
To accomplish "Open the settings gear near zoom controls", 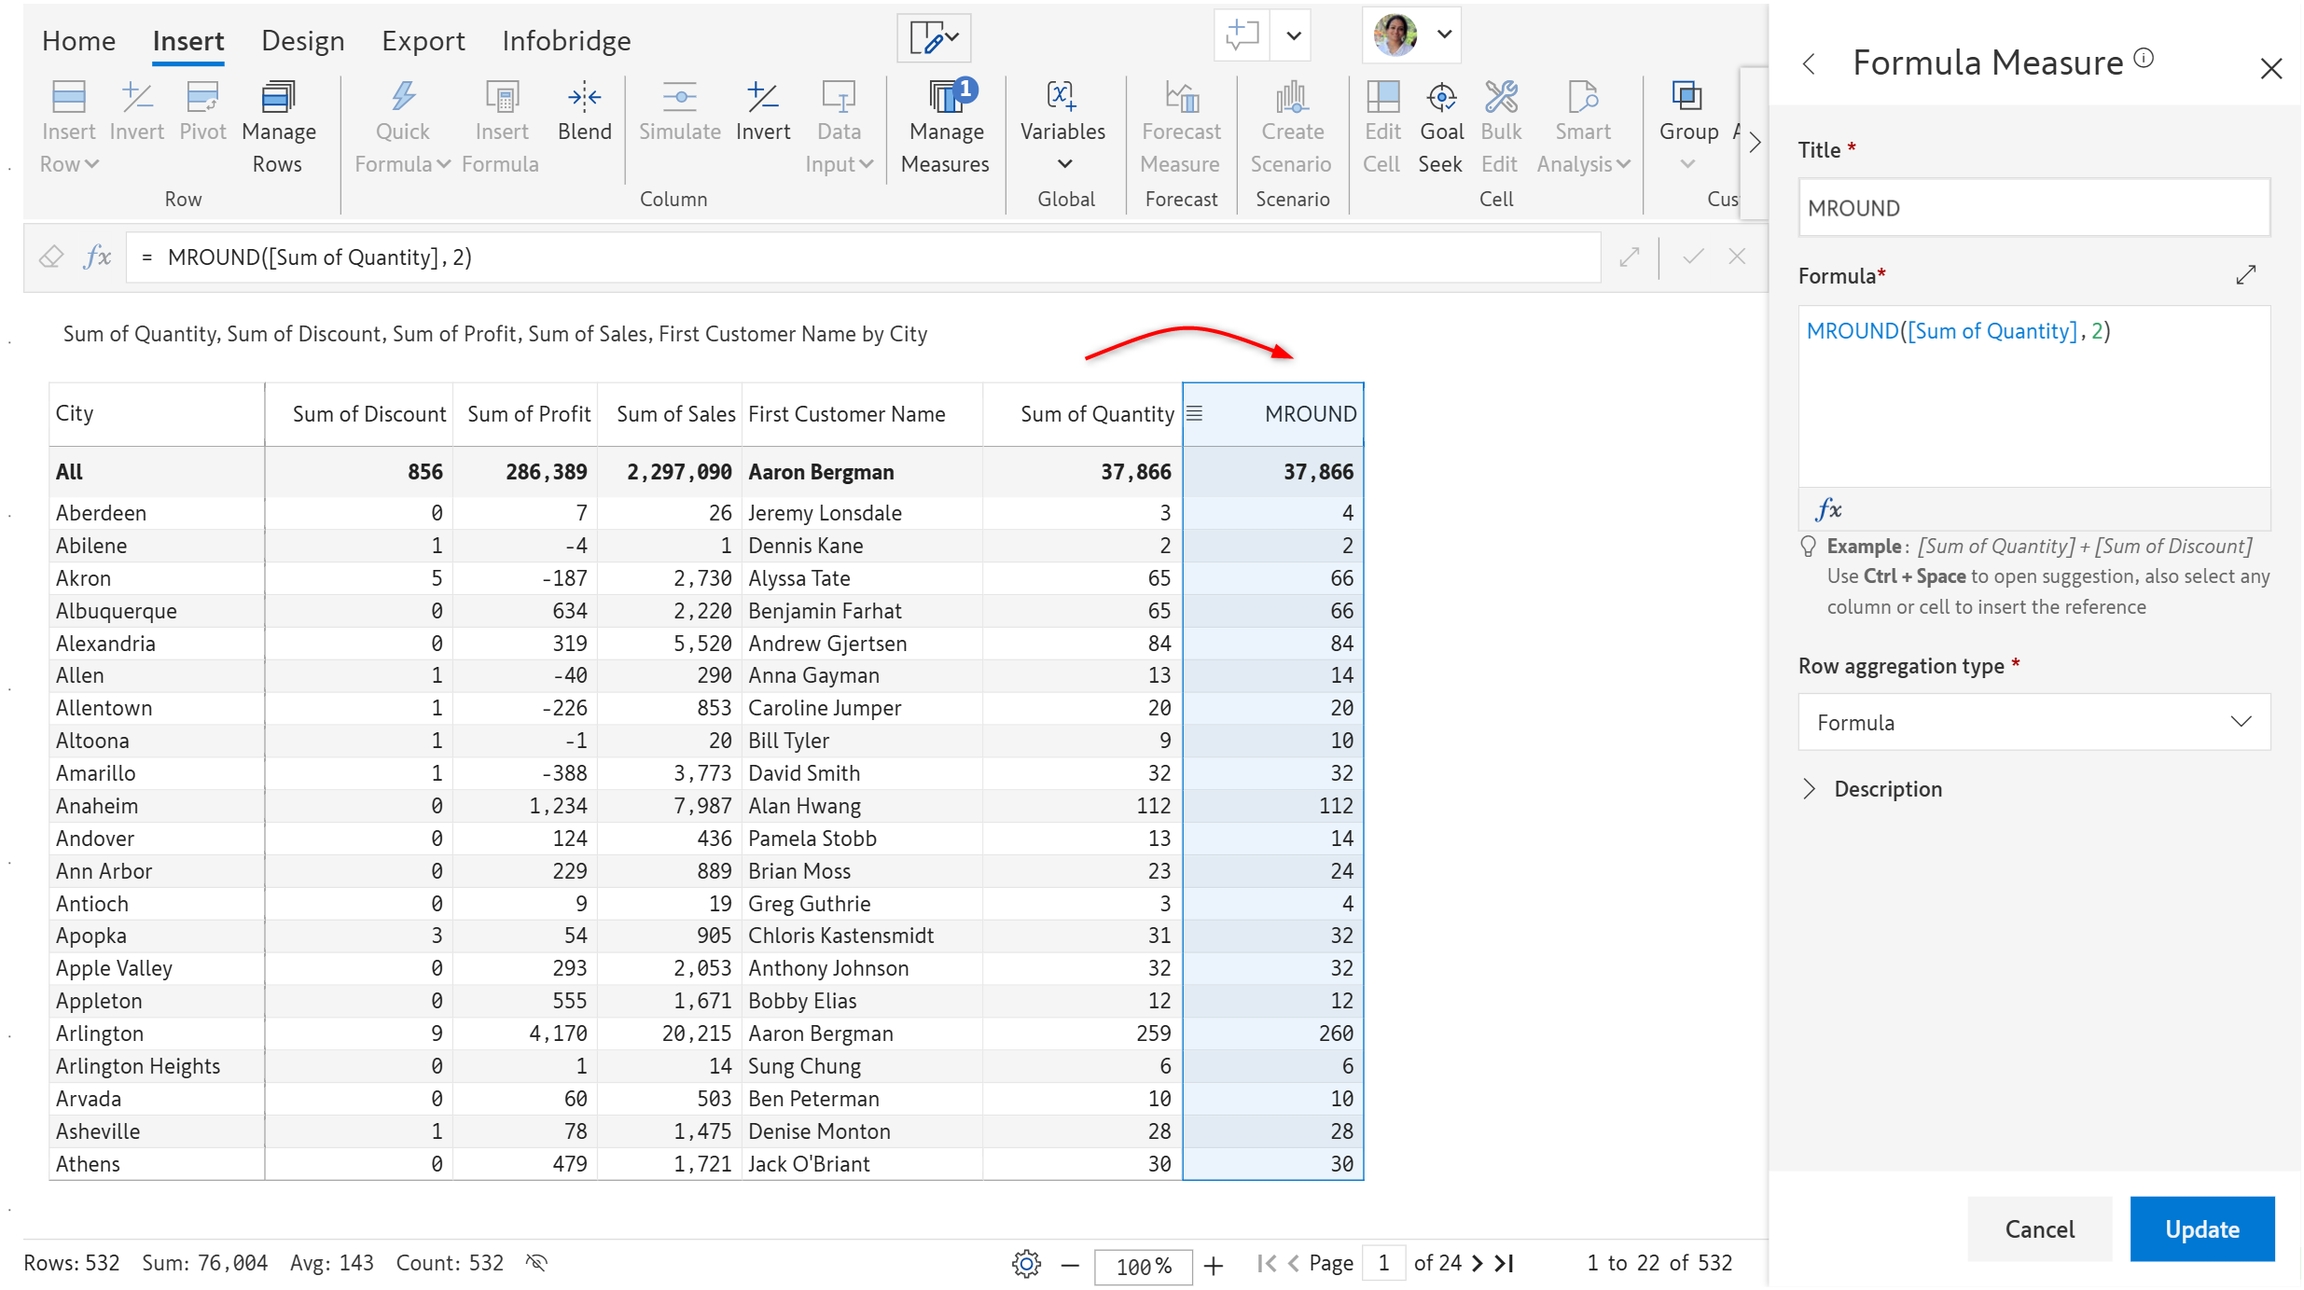I will tap(1026, 1264).
